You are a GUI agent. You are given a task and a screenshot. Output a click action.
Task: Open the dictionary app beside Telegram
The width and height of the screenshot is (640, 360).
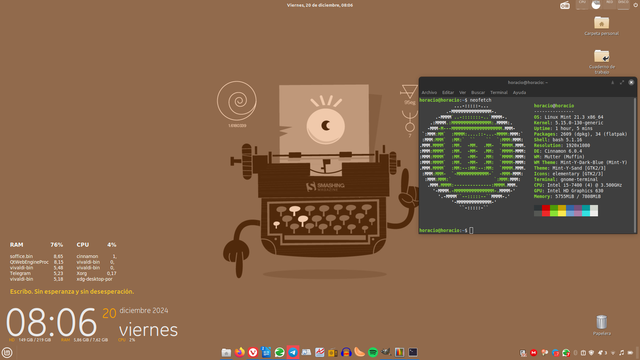click(306, 352)
